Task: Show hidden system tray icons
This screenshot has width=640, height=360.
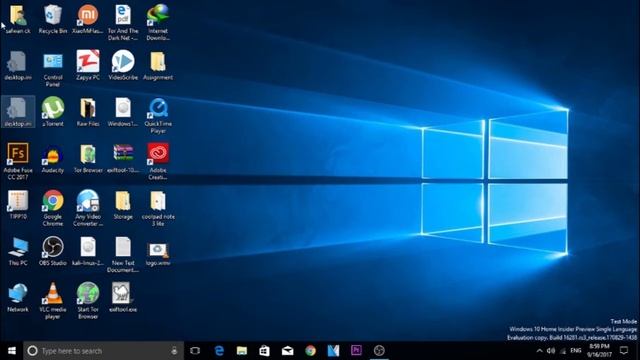Action: [x=539, y=351]
